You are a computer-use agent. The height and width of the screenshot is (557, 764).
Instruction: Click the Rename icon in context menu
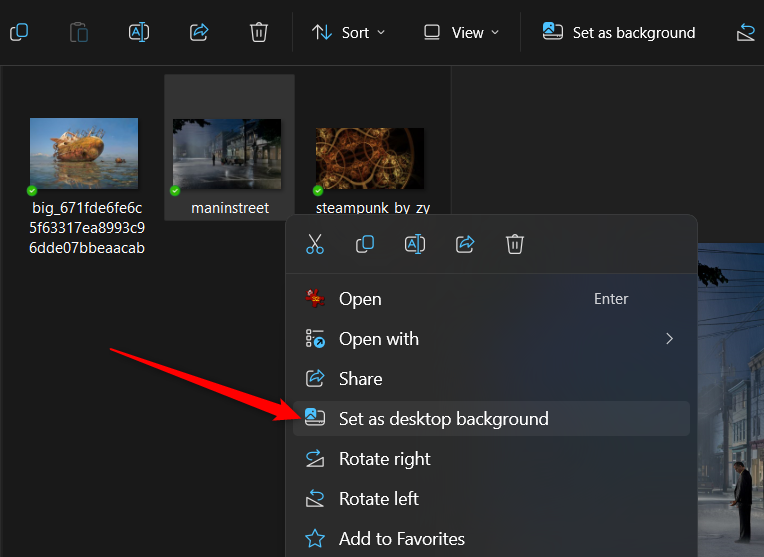coord(415,244)
